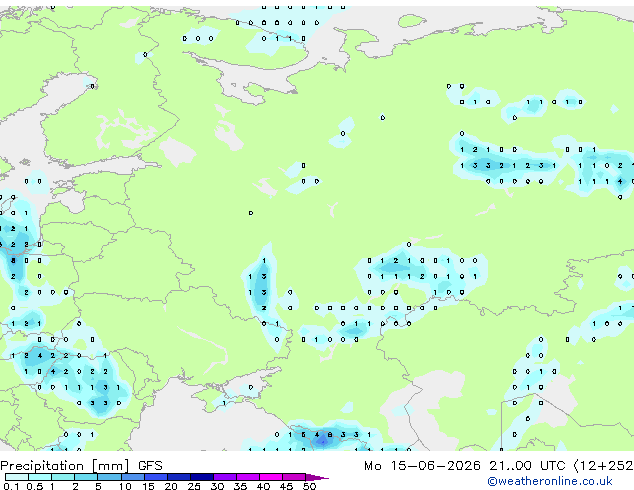Viewport: 634px width, 490px height.
Task: Open the weatheronline.co.uk link
Action: coord(550,481)
